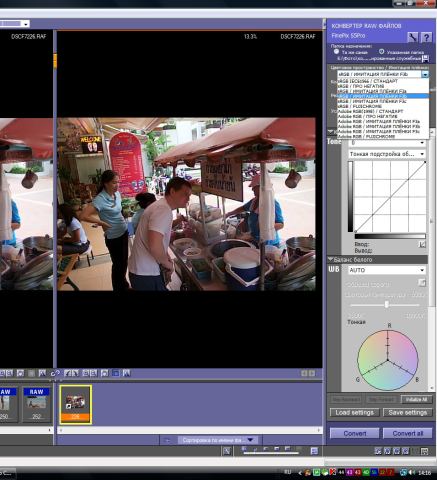437x480 pixels.
Task: Click the center of the WB fine-tune color wheel
Action: coord(387,360)
